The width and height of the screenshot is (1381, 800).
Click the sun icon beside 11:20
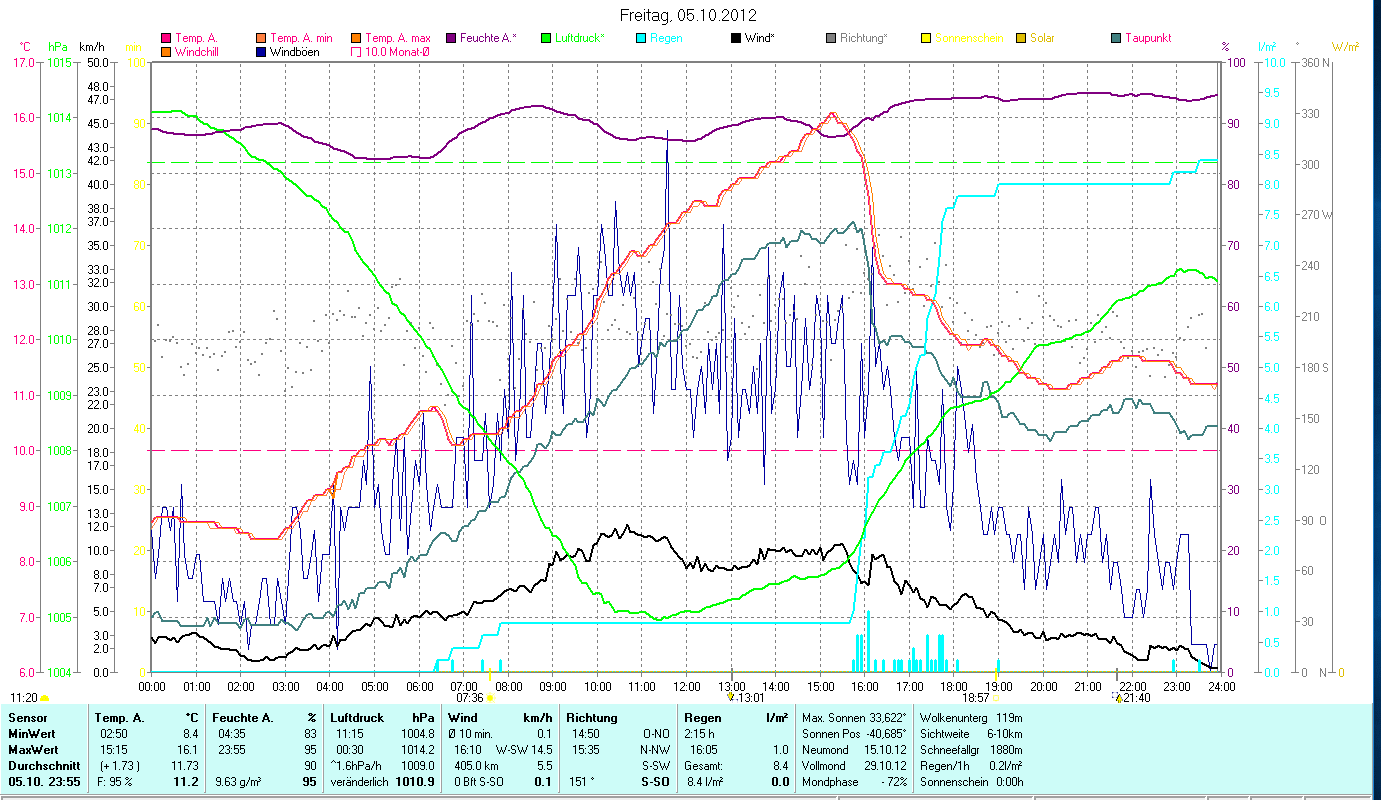pos(45,698)
